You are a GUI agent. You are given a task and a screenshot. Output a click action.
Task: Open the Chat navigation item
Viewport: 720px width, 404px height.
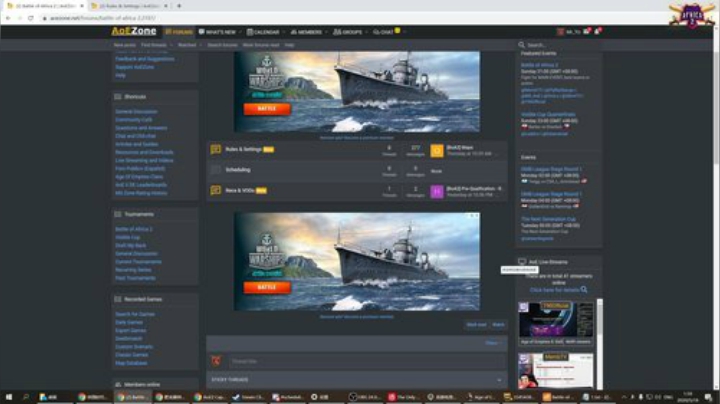(x=383, y=32)
